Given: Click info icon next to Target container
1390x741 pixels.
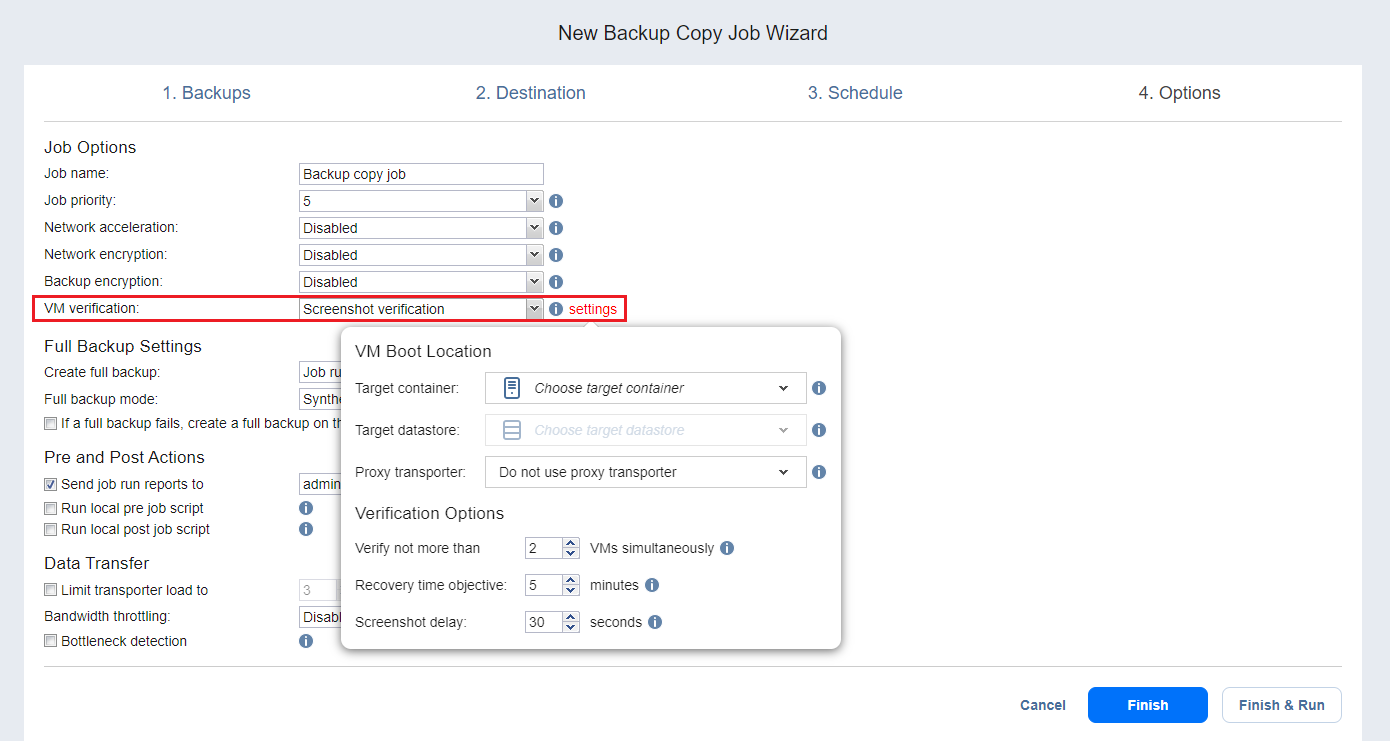Looking at the screenshot, I should click(819, 388).
